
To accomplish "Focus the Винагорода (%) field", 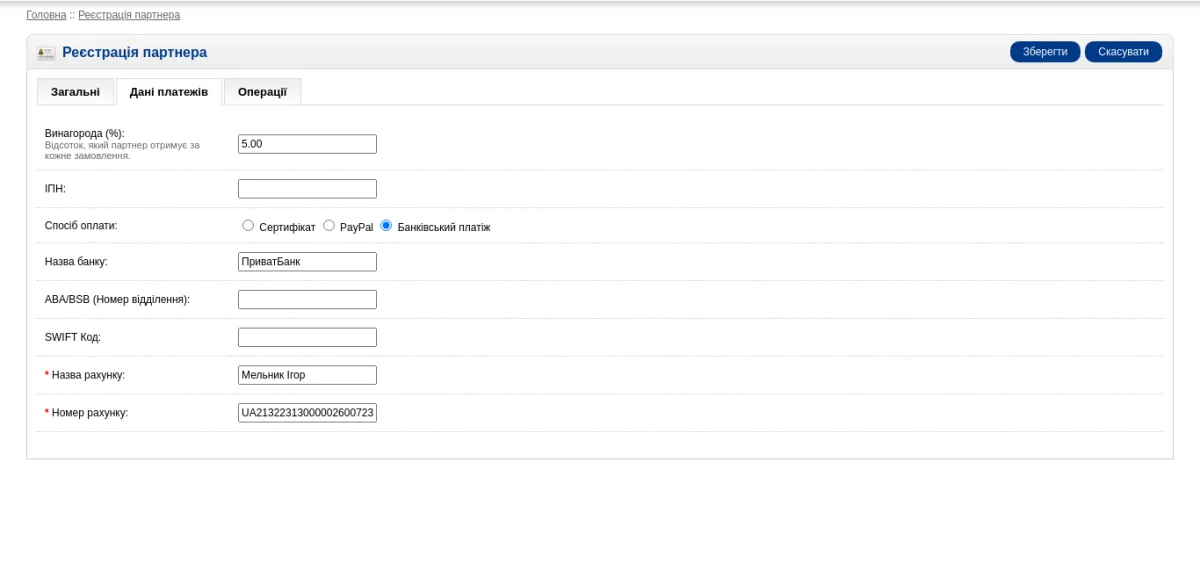I will click(x=307, y=144).
